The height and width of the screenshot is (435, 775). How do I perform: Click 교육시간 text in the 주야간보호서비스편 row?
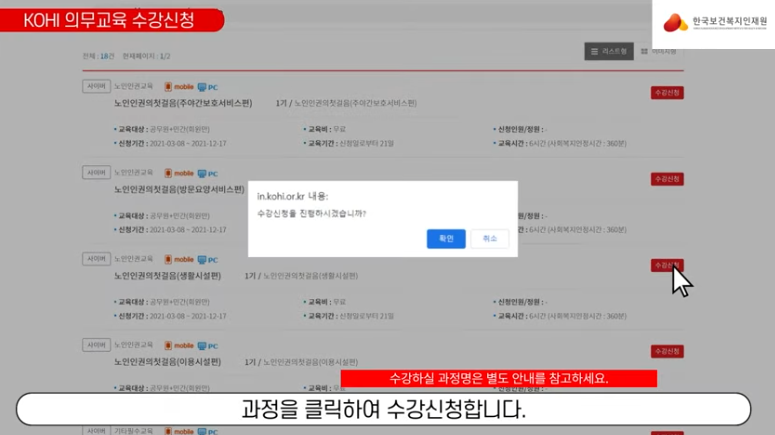[560, 143]
